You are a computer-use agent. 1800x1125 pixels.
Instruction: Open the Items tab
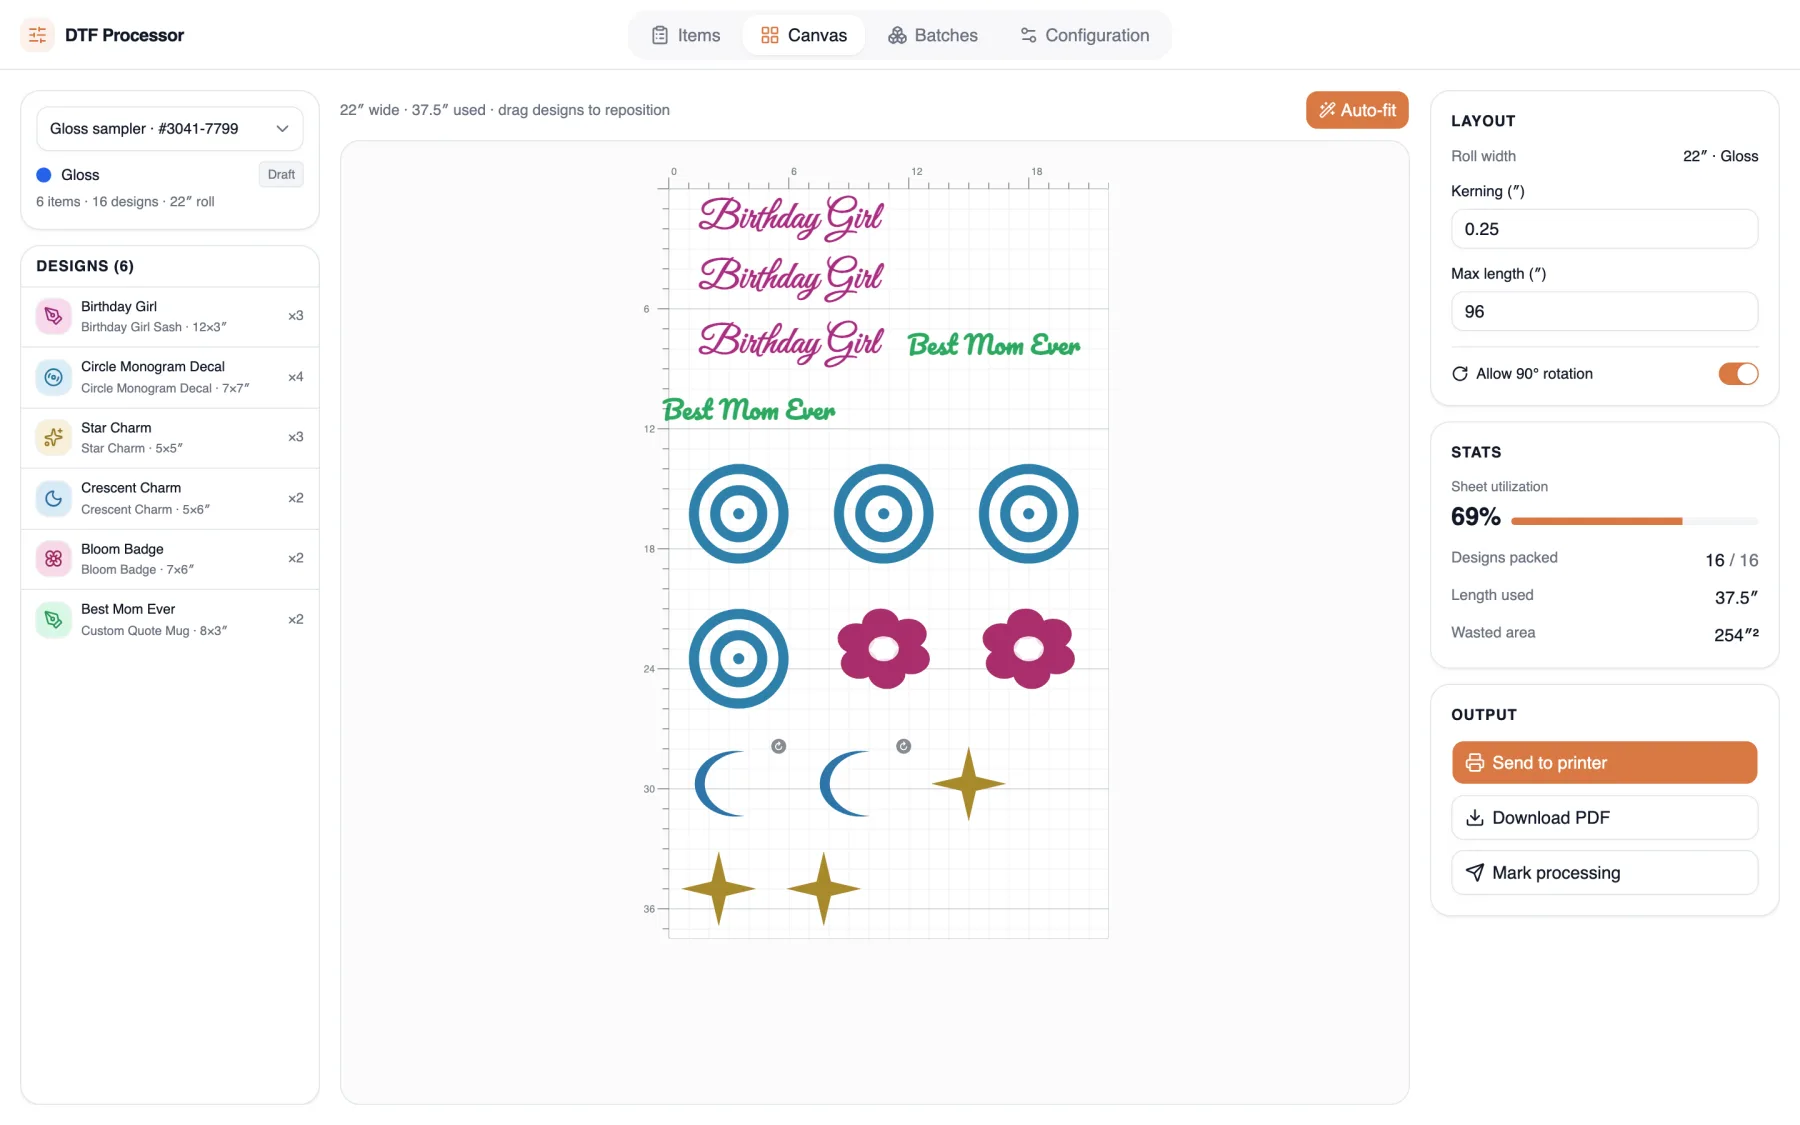[x=686, y=35]
